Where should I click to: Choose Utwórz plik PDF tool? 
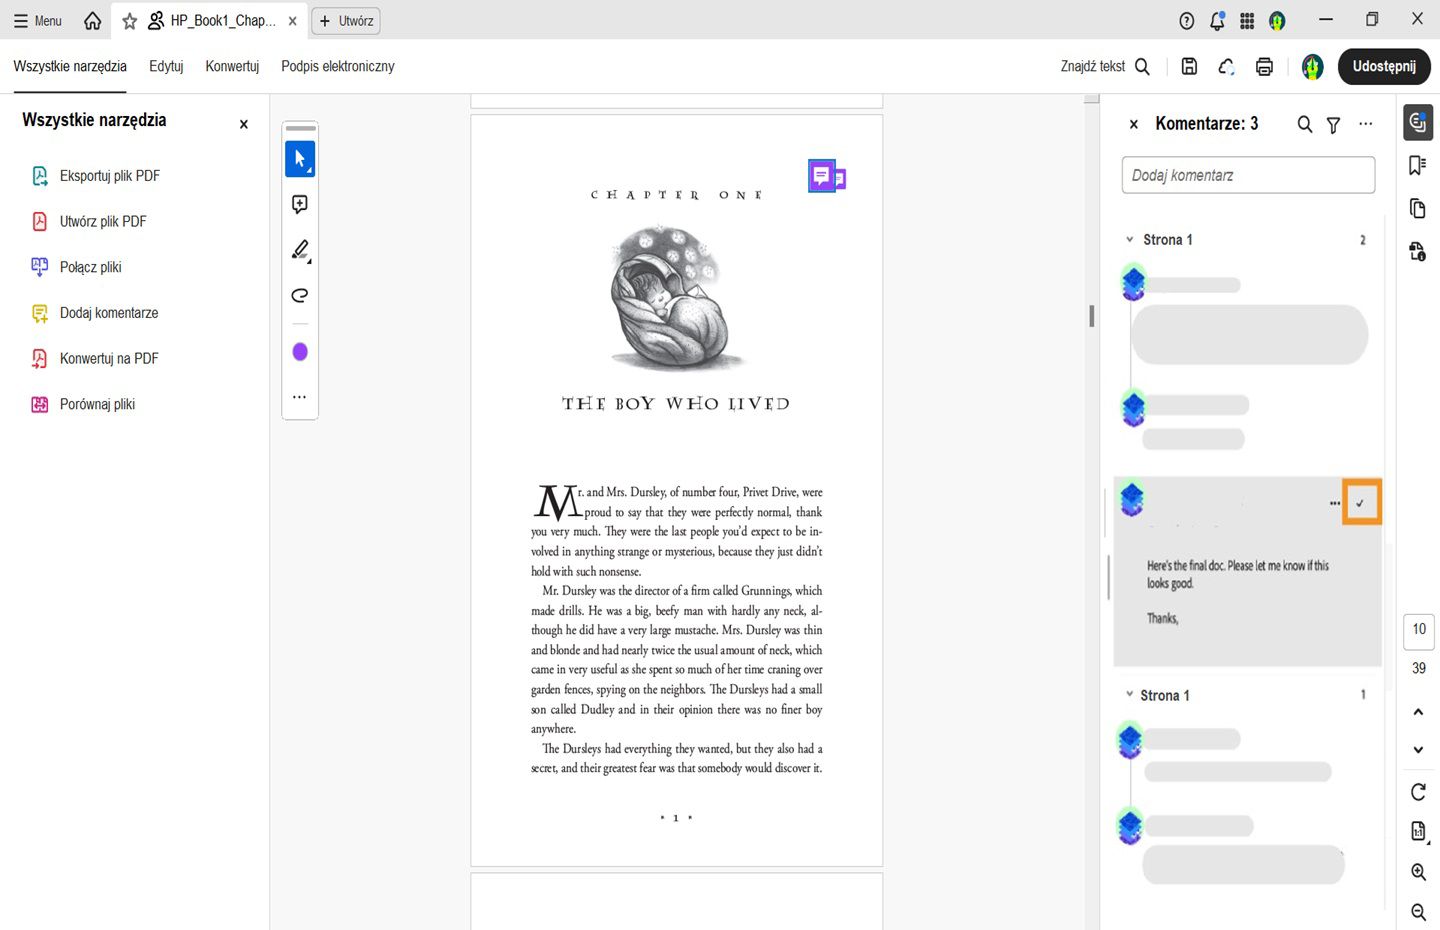[x=89, y=222]
